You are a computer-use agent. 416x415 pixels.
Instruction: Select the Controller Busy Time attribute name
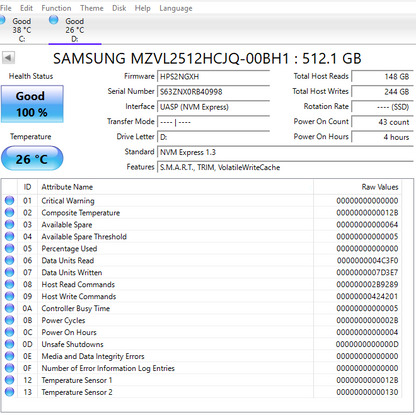76,309
